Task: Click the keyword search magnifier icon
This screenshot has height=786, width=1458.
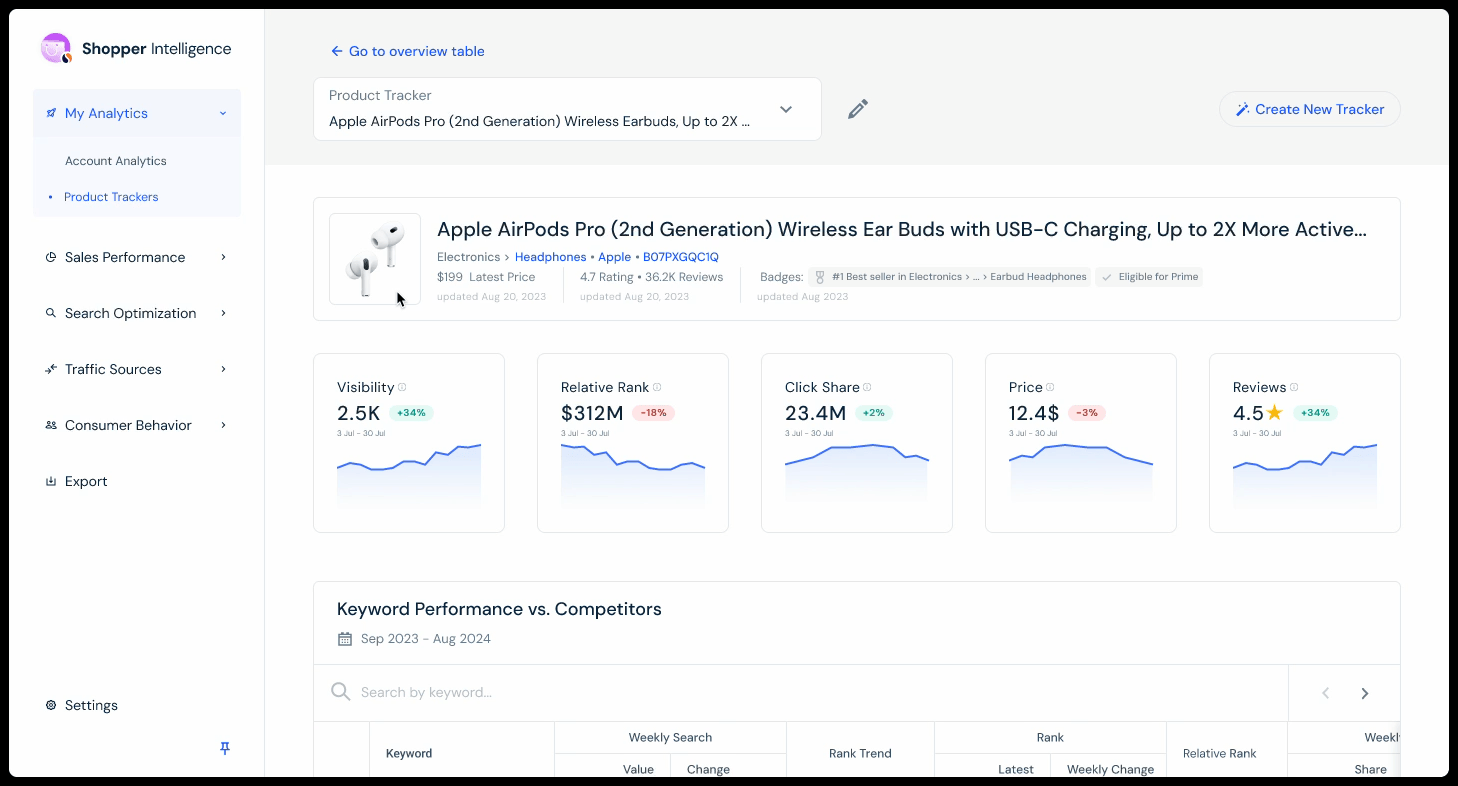Action: [x=341, y=692]
